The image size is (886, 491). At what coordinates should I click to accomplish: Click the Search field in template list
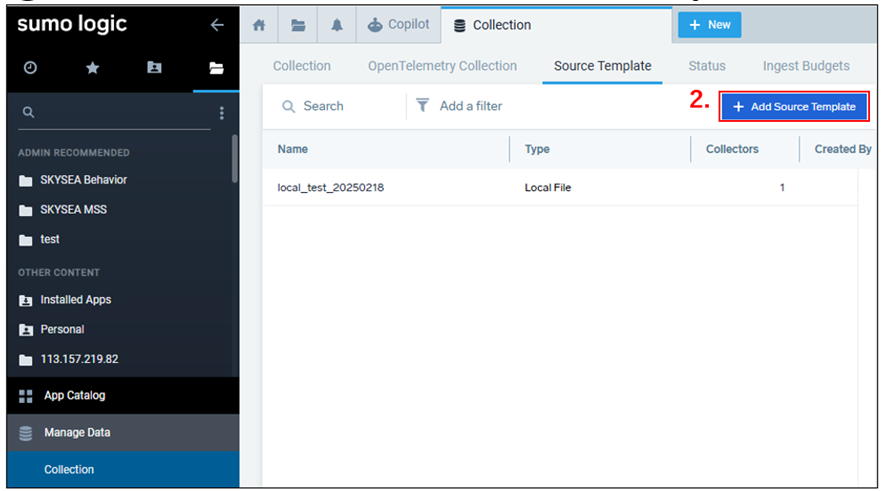[342, 106]
